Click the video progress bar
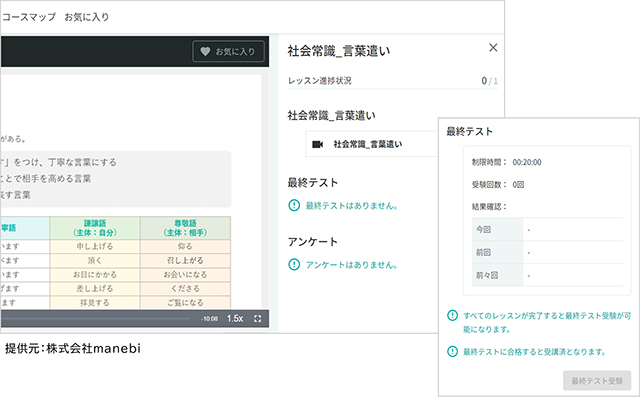This screenshot has height=397, width=640. (95, 319)
